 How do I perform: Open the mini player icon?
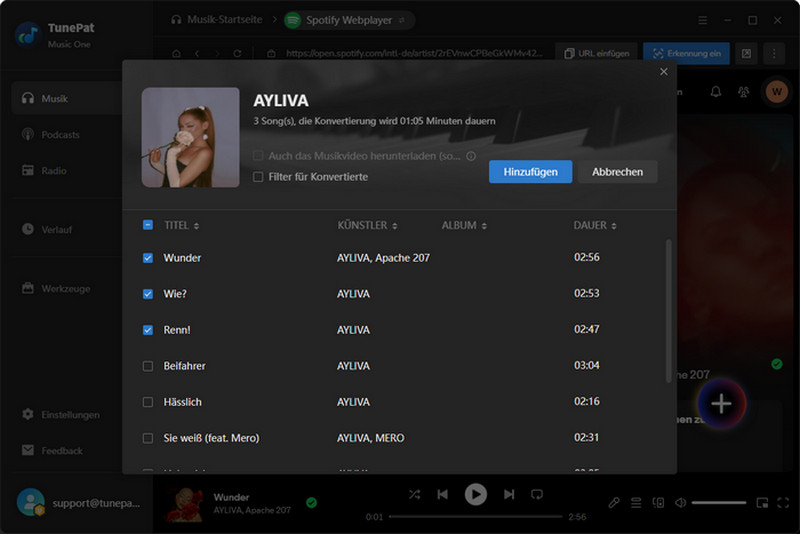(762, 503)
